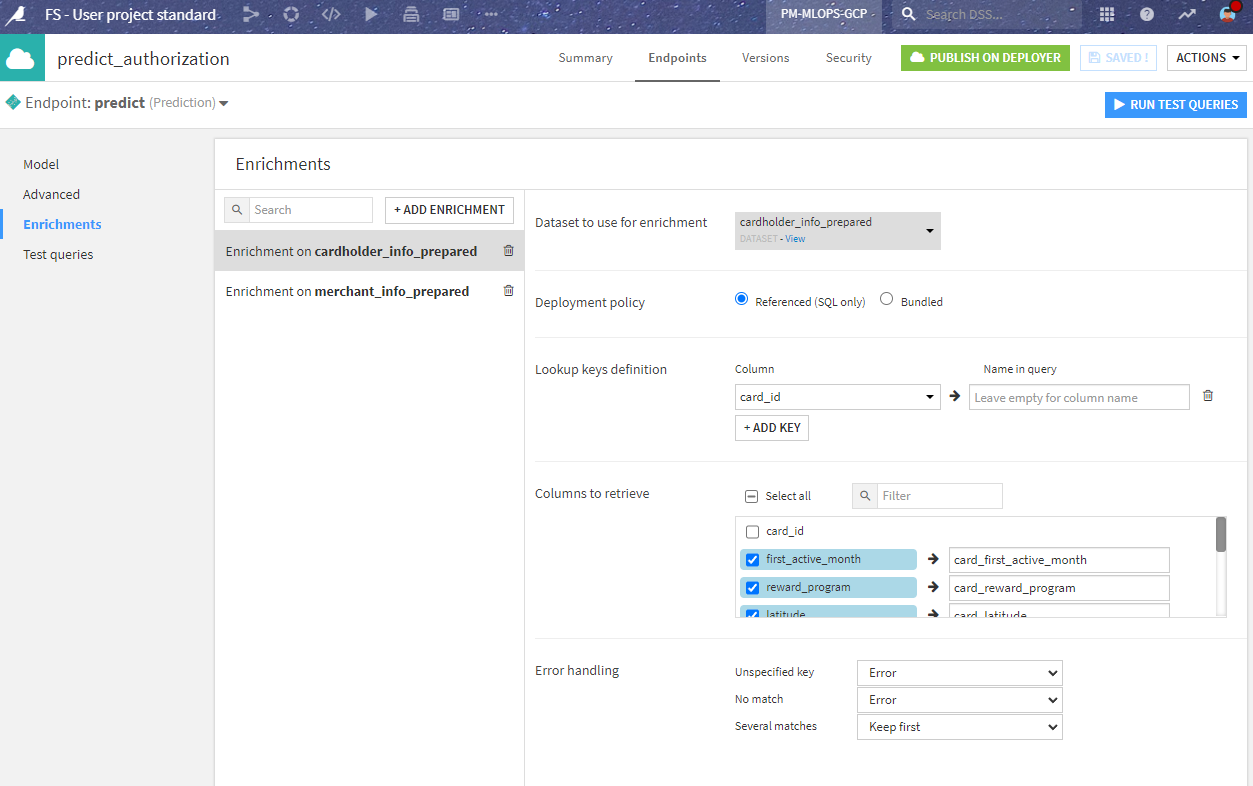This screenshot has width=1253, height=786.
Task: Open the Flow icon in the top navbar
Action: [251, 14]
